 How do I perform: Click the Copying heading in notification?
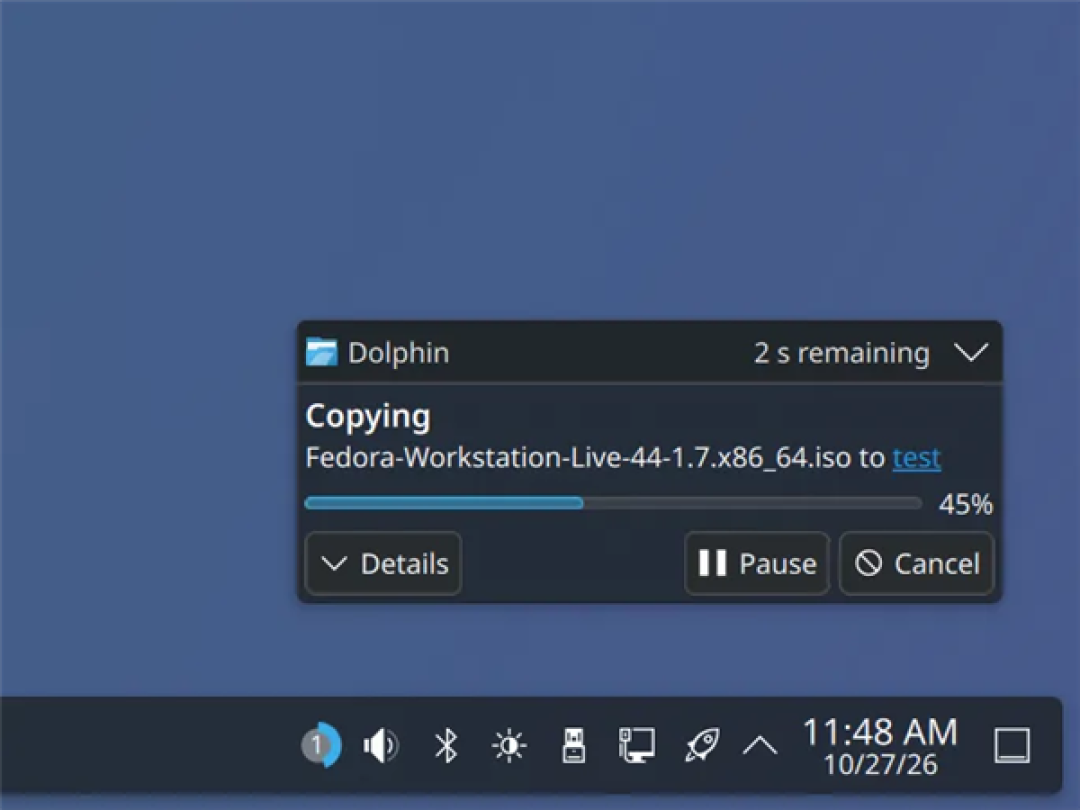click(368, 417)
